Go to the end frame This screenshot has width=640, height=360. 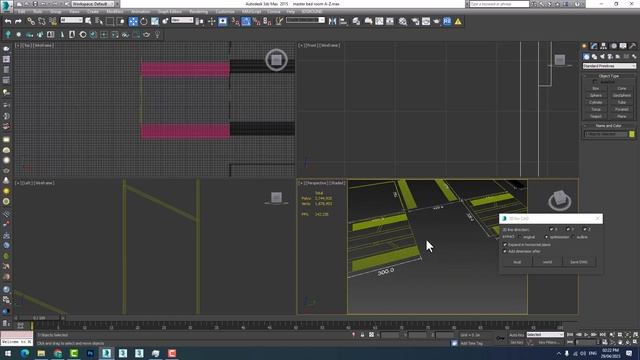click(x=602, y=335)
